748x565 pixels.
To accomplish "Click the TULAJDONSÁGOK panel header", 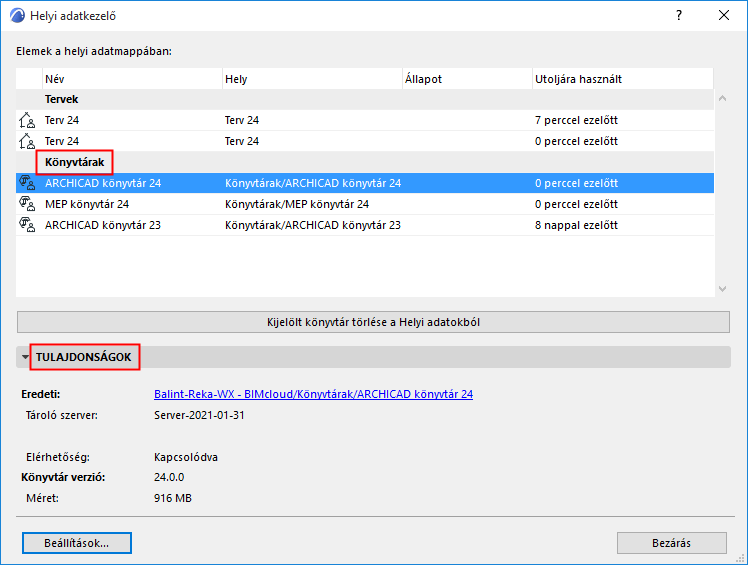I will click(x=373, y=357).
